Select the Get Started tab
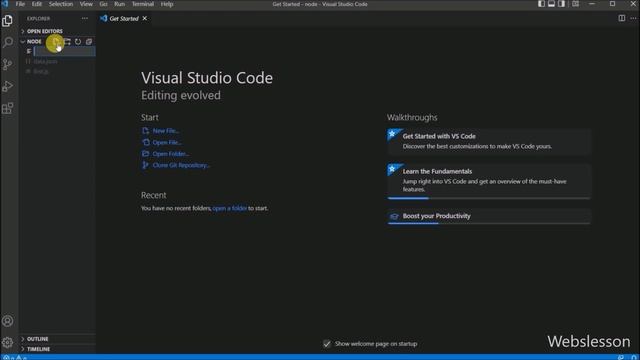This screenshot has height=360, width=640. click(x=124, y=18)
